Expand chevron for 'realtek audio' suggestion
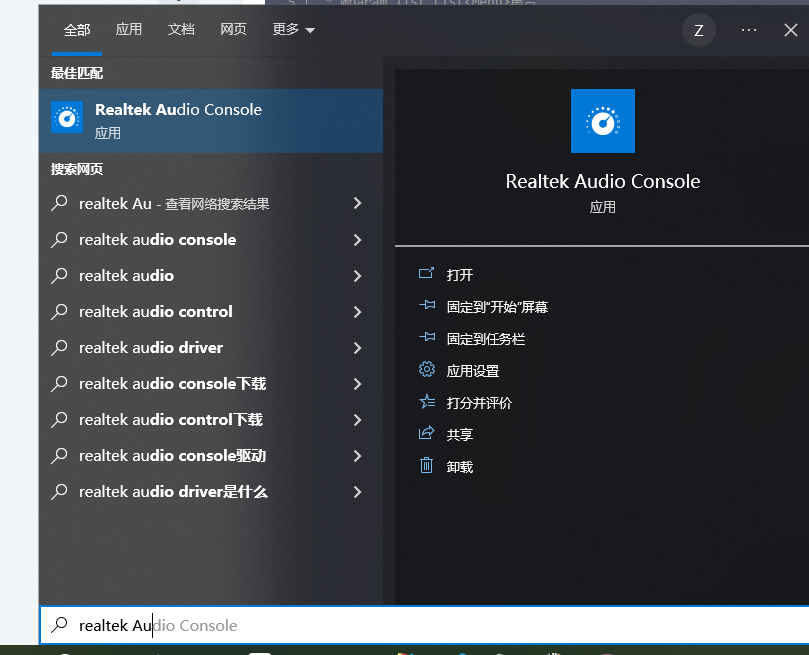 (x=358, y=275)
